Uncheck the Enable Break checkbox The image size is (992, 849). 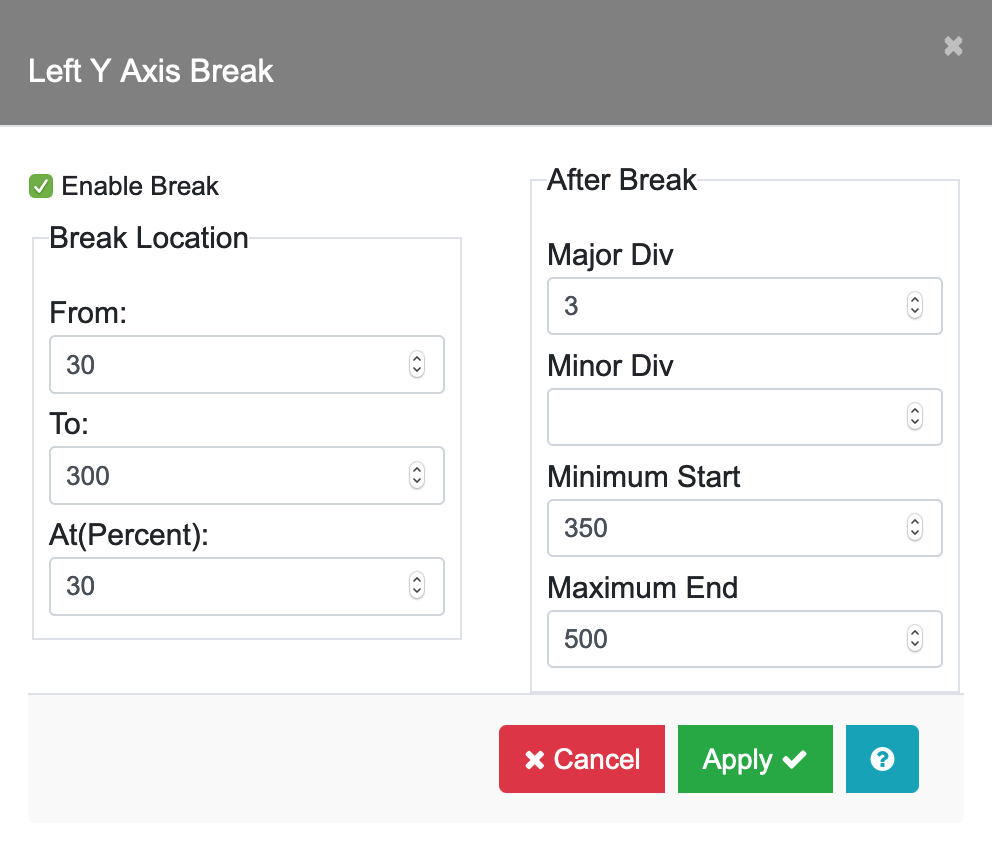point(41,186)
